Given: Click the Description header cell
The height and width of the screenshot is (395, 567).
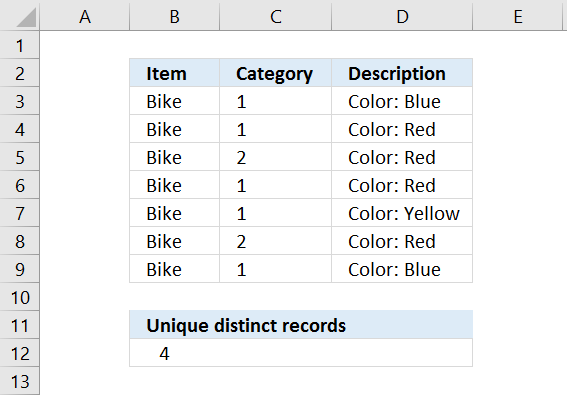Looking at the screenshot, I should click(x=402, y=73).
